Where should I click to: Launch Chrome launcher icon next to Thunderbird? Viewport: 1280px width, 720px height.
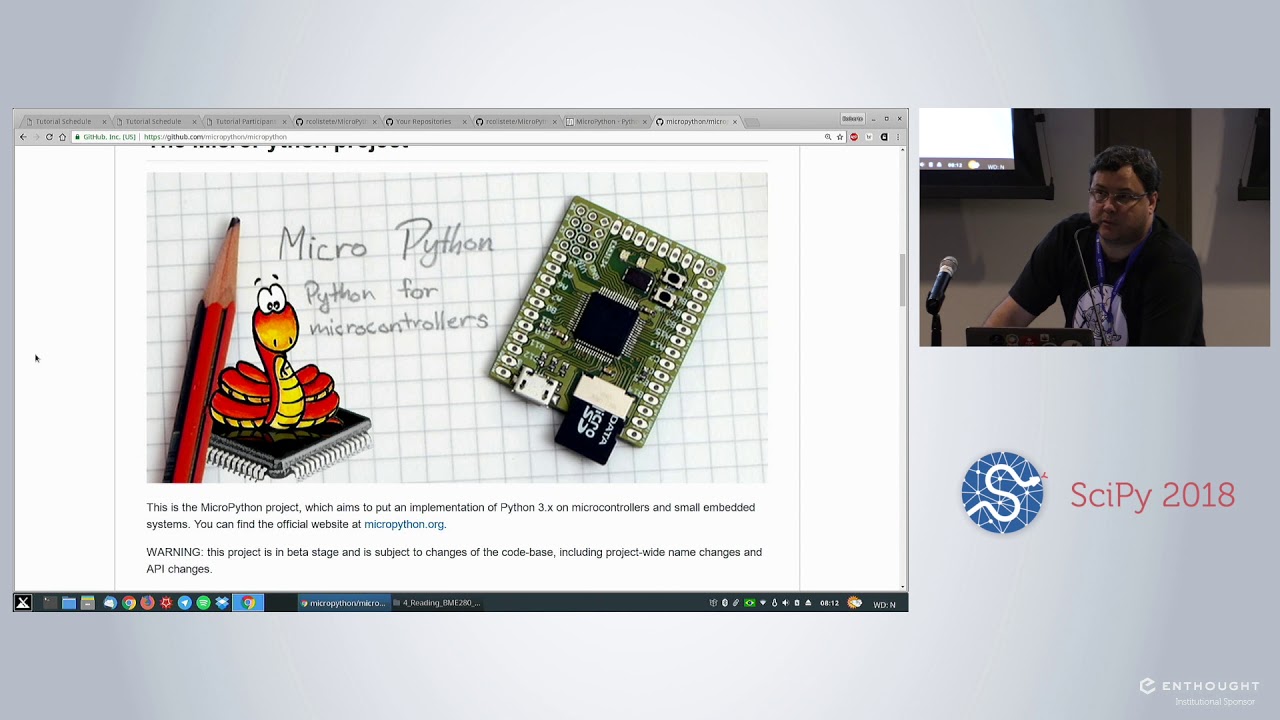click(129, 603)
